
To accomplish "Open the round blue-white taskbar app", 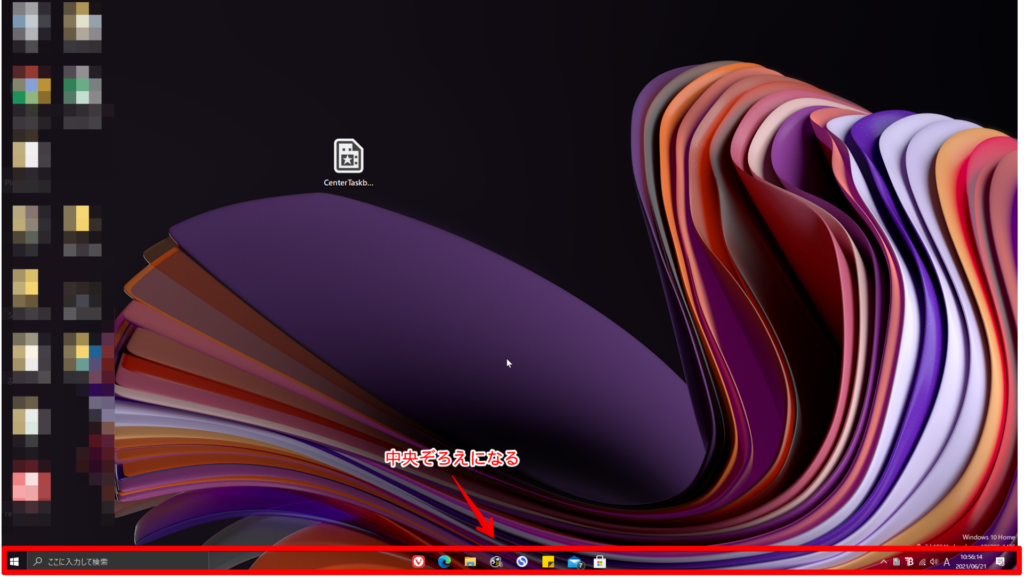I will (522, 561).
